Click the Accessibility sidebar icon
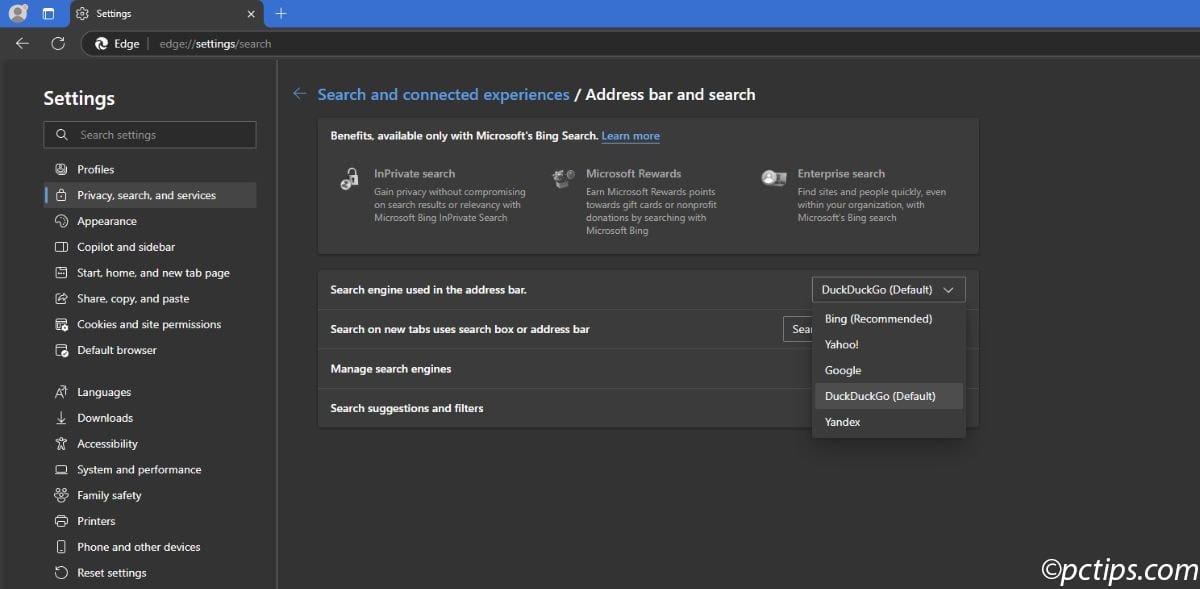Screen dimensions: 1200x589 click(x=61, y=444)
